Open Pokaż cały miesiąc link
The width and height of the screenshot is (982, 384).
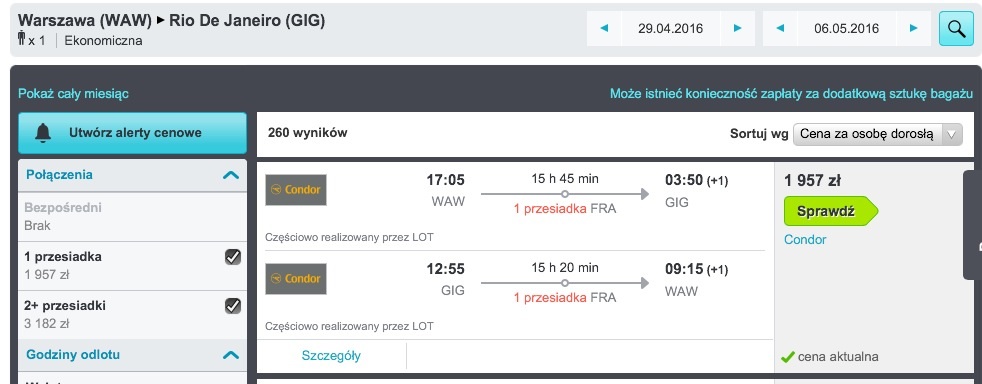[73, 94]
